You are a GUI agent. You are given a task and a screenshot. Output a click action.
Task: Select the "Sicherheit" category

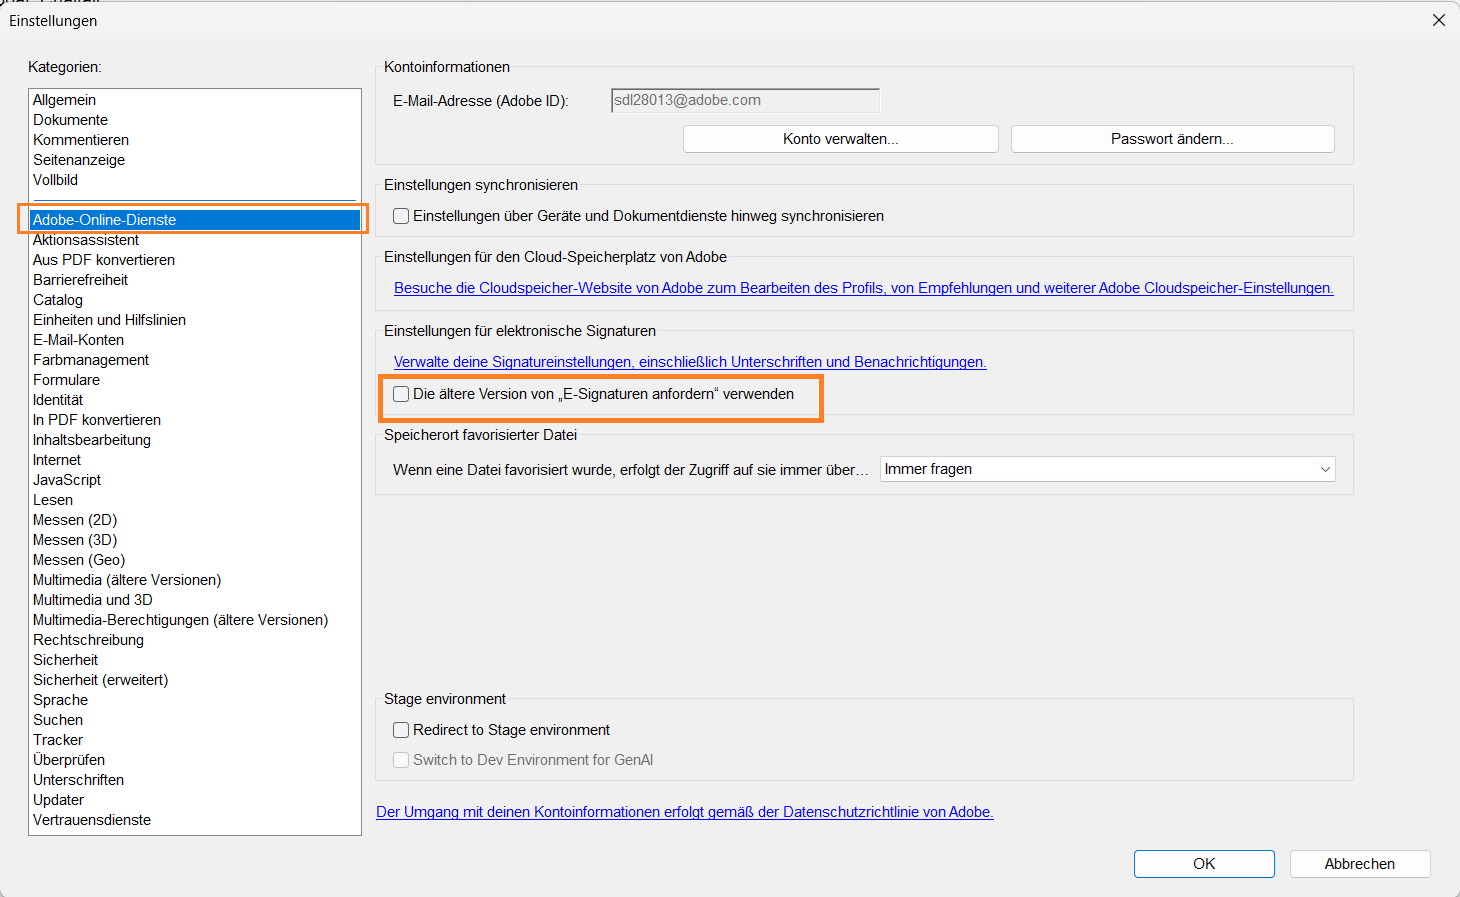(x=65, y=659)
